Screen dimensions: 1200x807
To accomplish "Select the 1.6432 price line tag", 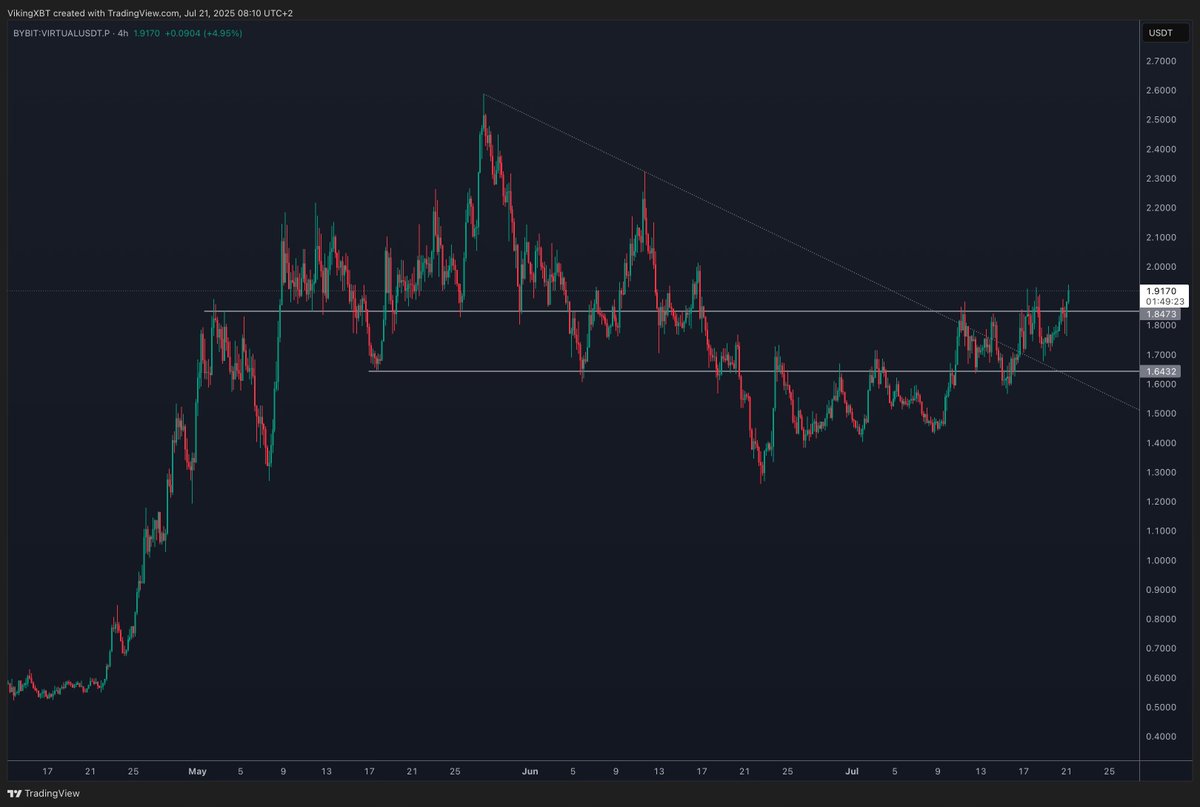I will coord(1161,371).
